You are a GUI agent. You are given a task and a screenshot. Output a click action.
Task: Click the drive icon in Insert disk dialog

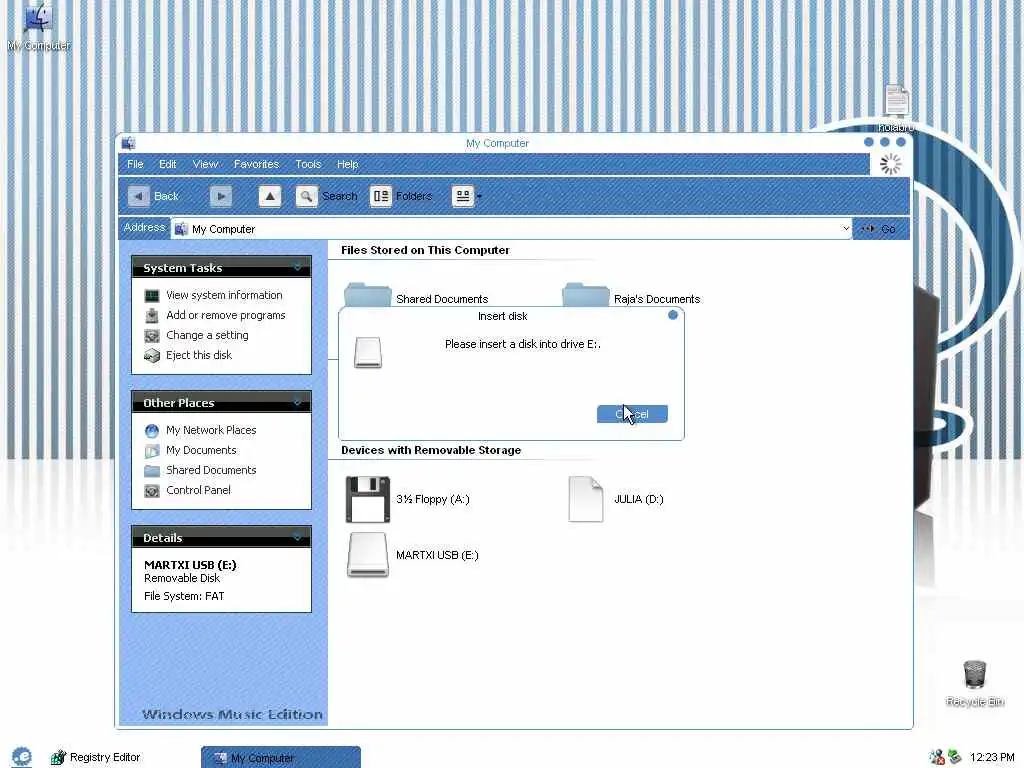[368, 353]
